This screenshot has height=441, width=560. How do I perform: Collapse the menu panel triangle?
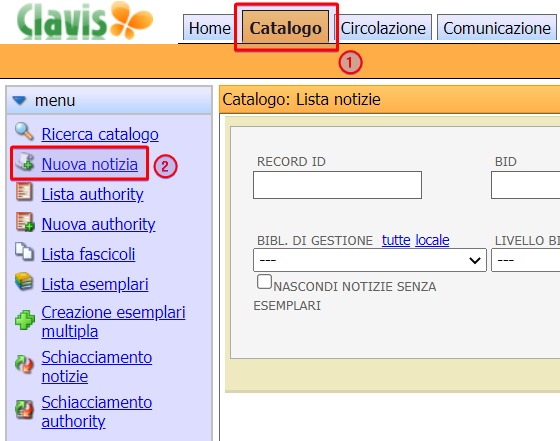(x=19, y=100)
